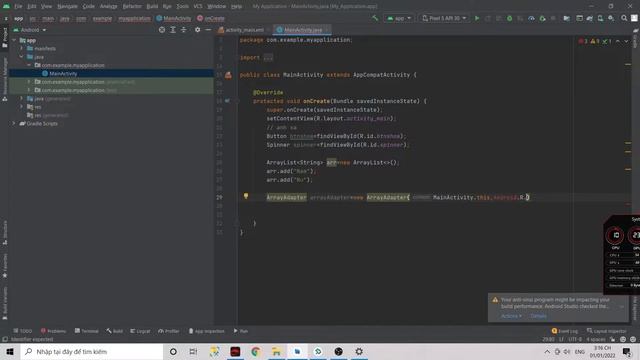This screenshot has height=360, width=640.
Task: Click the Collapse All icon in Project panel
Action: [184, 30]
